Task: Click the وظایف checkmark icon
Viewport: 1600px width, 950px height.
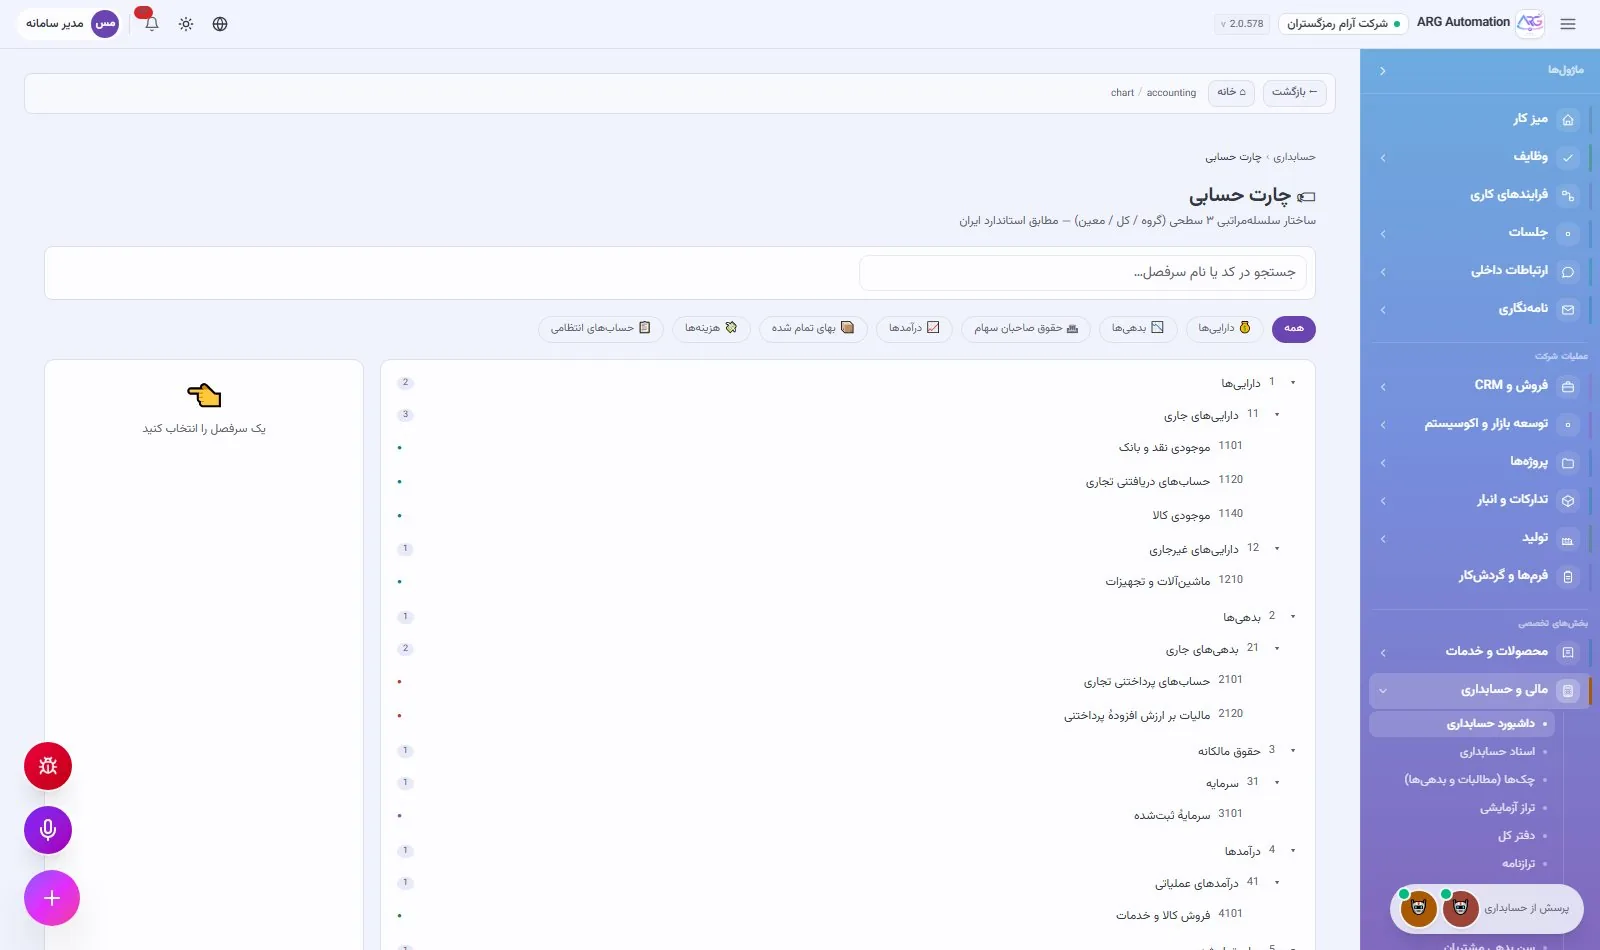Action: pyautogui.click(x=1568, y=158)
